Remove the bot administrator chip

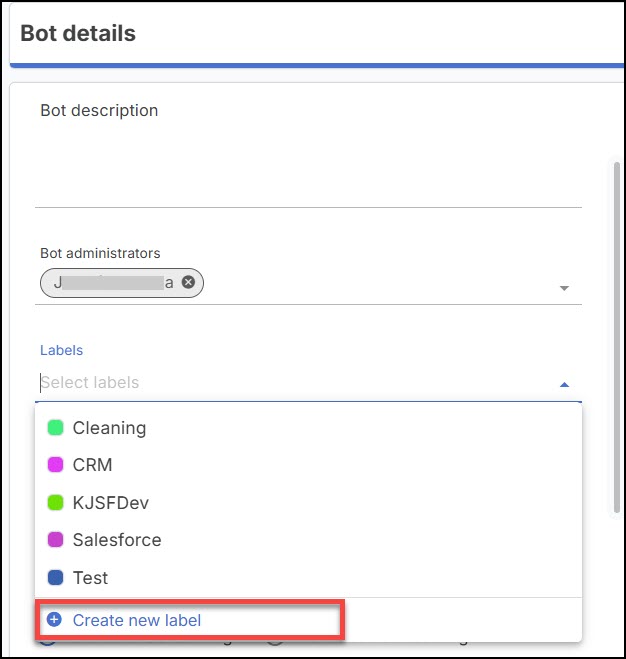coord(188,282)
